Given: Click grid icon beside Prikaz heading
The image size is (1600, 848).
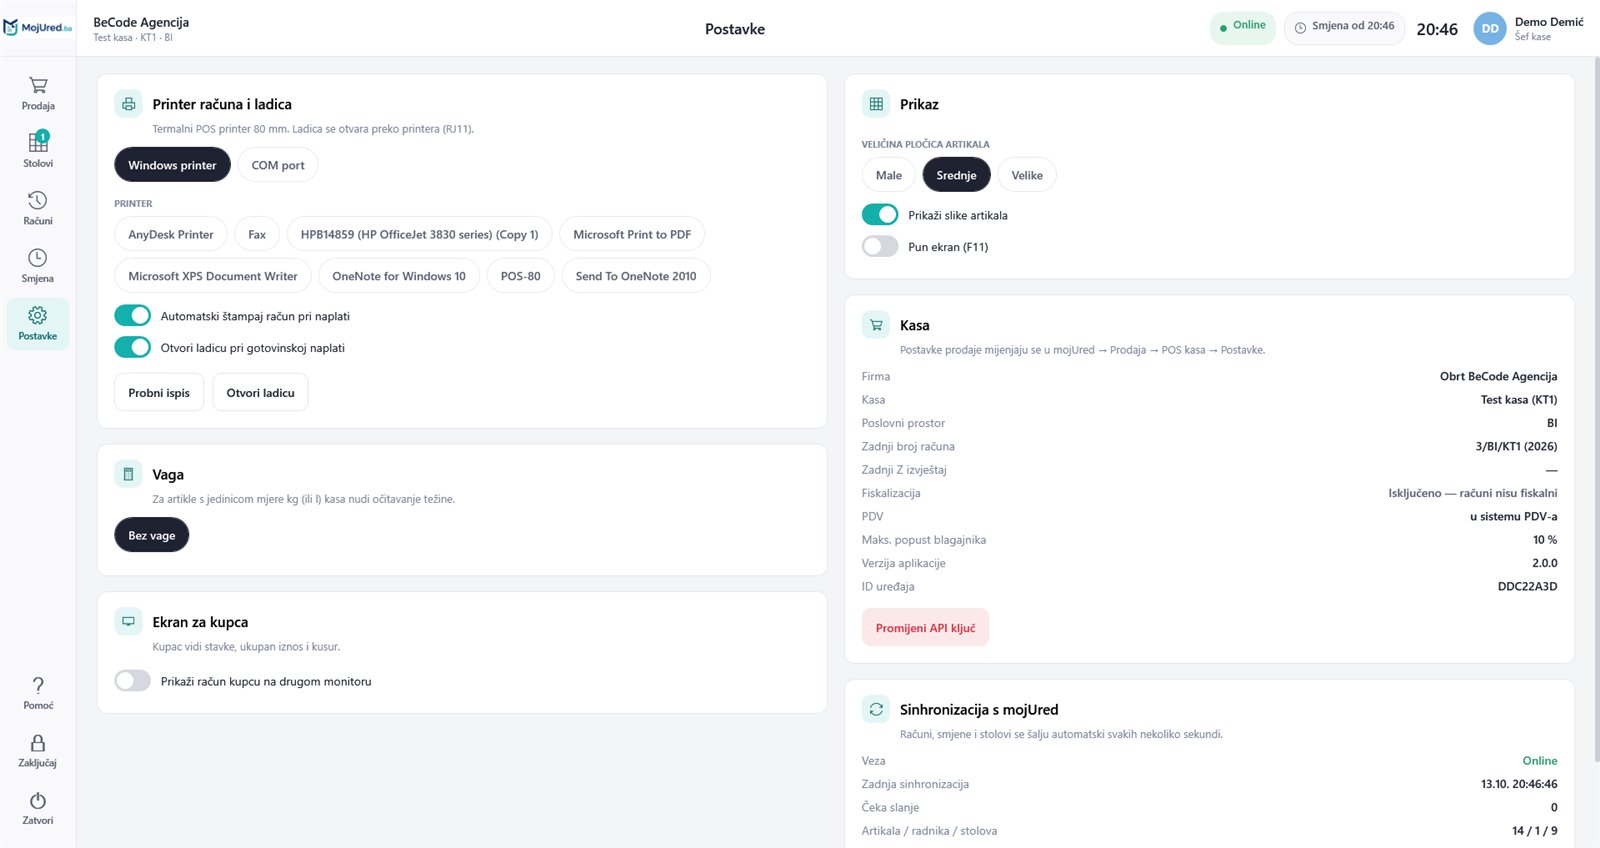Looking at the screenshot, I should pos(876,104).
